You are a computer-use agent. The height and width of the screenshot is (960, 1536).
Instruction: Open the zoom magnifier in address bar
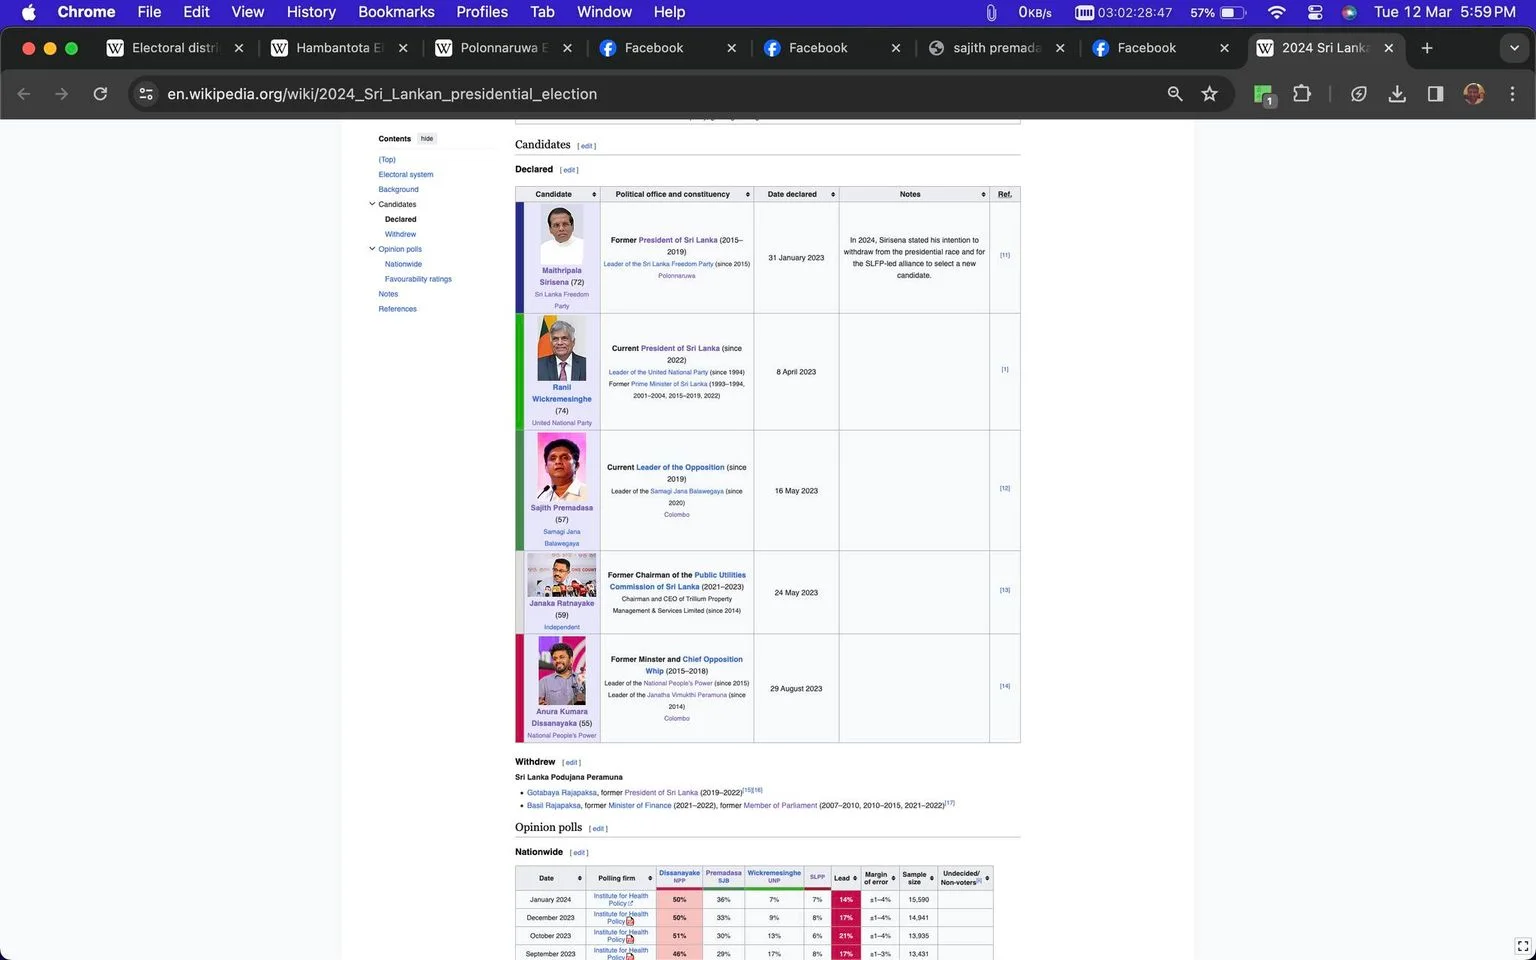click(x=1175, y=94)
